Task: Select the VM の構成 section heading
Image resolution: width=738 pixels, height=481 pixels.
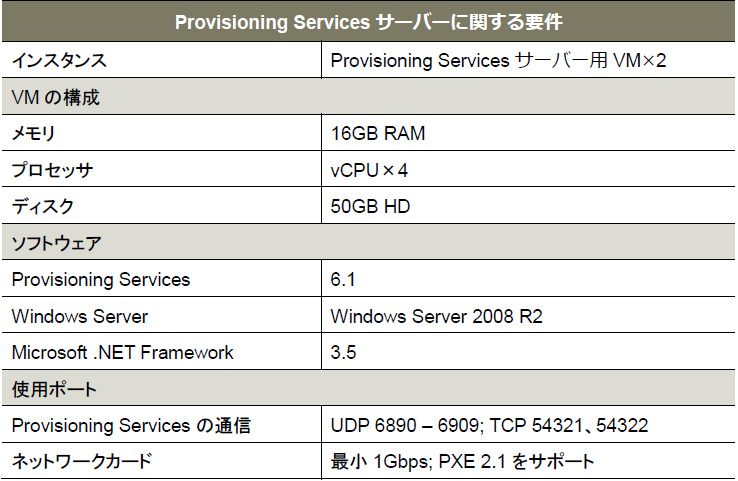Action: click(56, 97)
